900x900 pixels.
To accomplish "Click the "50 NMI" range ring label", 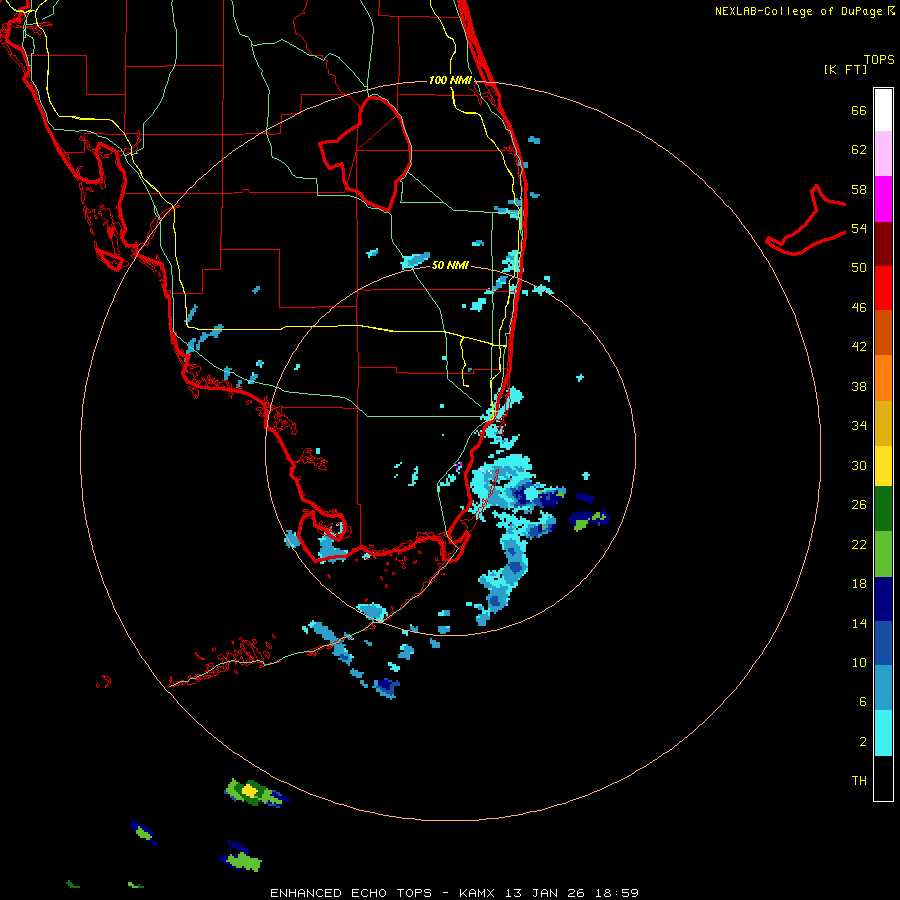I will pos(450,266).
